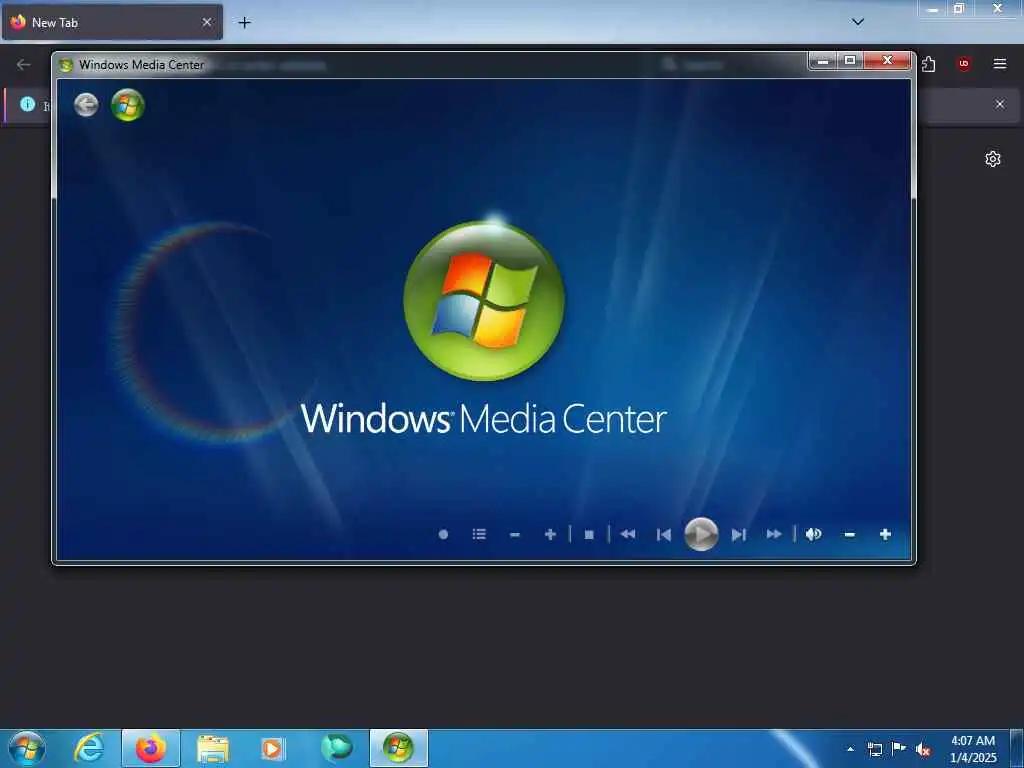Screen dimensions: 1024x768
Task: Click channel down minus button
Action: [x=515, y=535]
